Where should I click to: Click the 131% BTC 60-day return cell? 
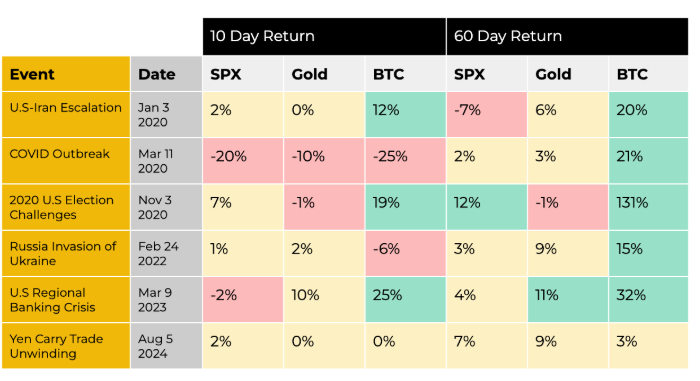pyautogui.click(x=648, y=207)
